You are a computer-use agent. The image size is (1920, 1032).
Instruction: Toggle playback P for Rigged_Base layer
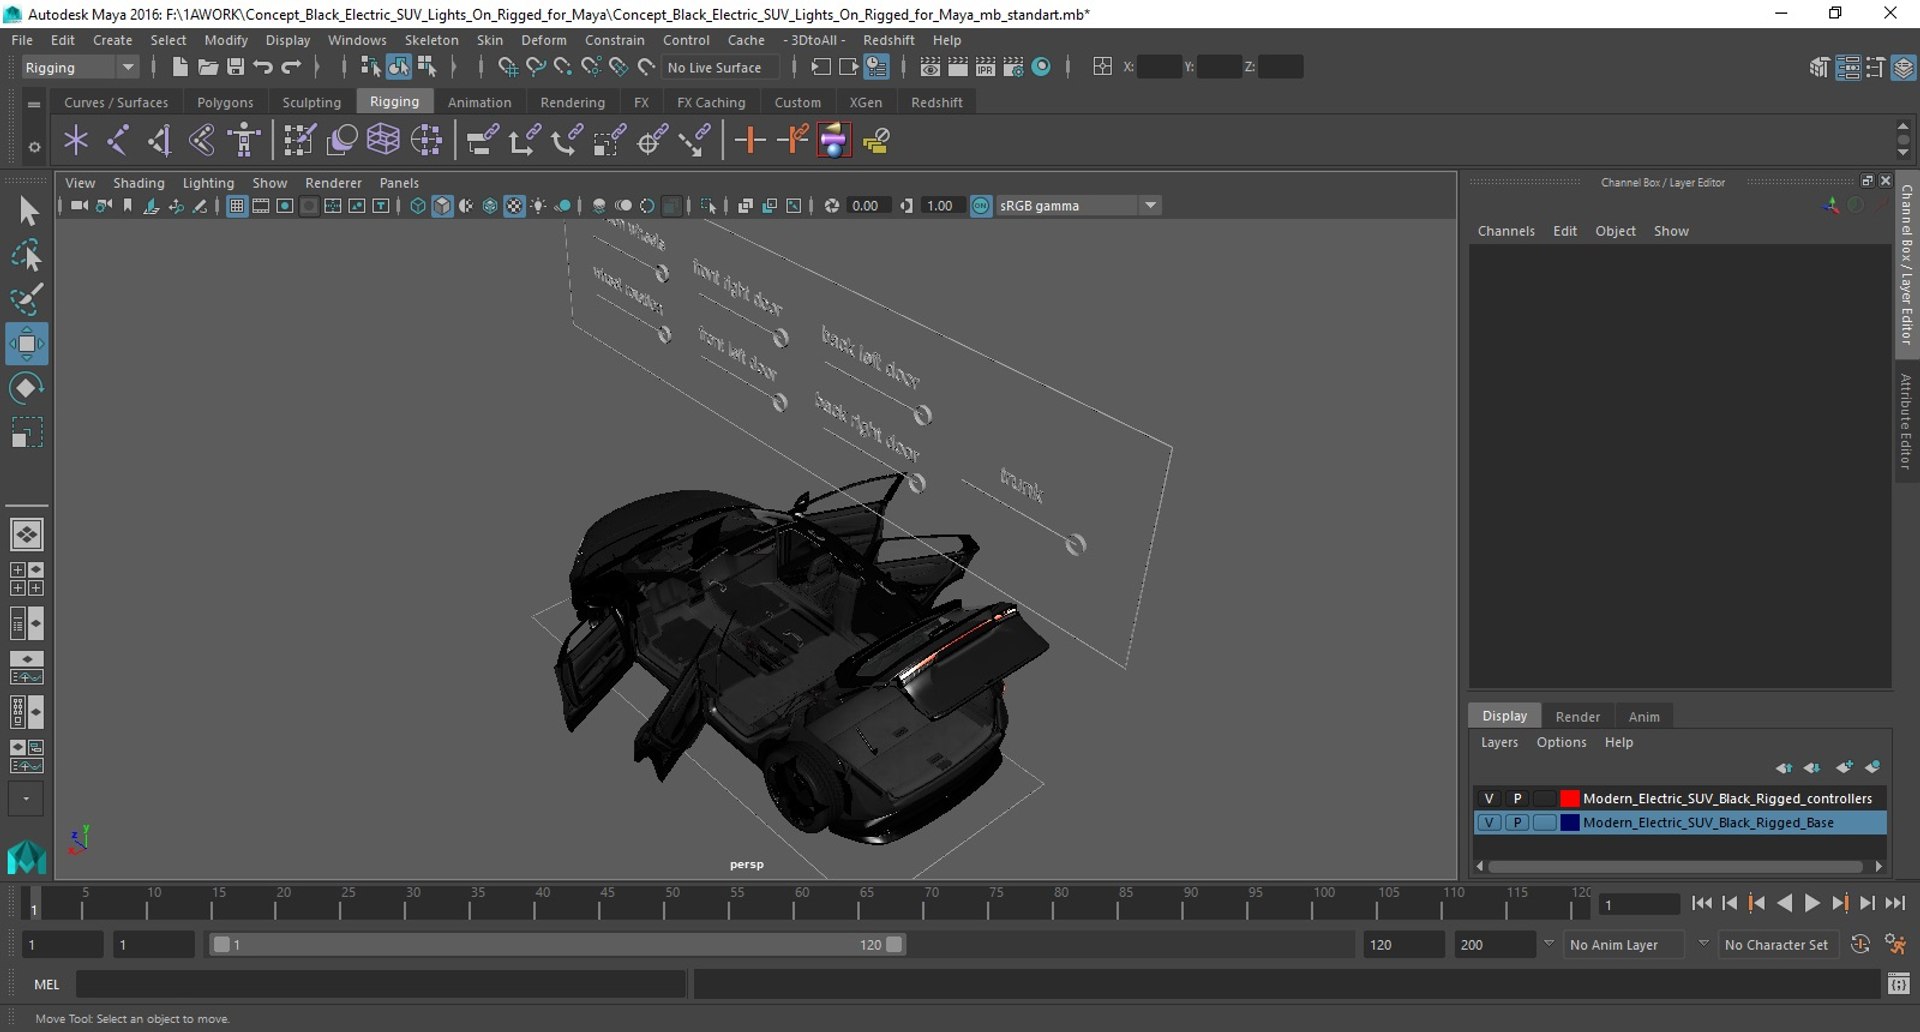point(1517,822)
